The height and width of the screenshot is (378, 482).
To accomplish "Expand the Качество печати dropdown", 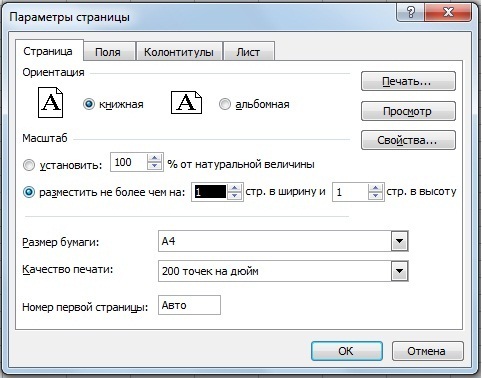I will click(x=399, y=271).
